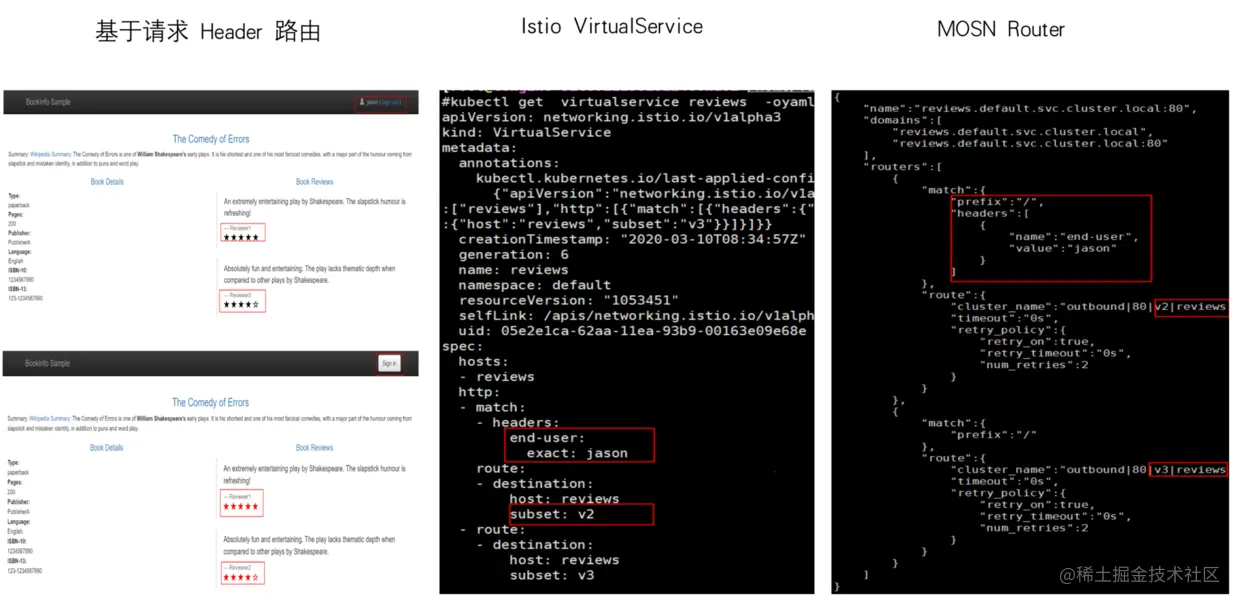The image size is (1240, 605).
Task: Open BookInfo Sample brand on jason's page
Action: coord(48,102)
